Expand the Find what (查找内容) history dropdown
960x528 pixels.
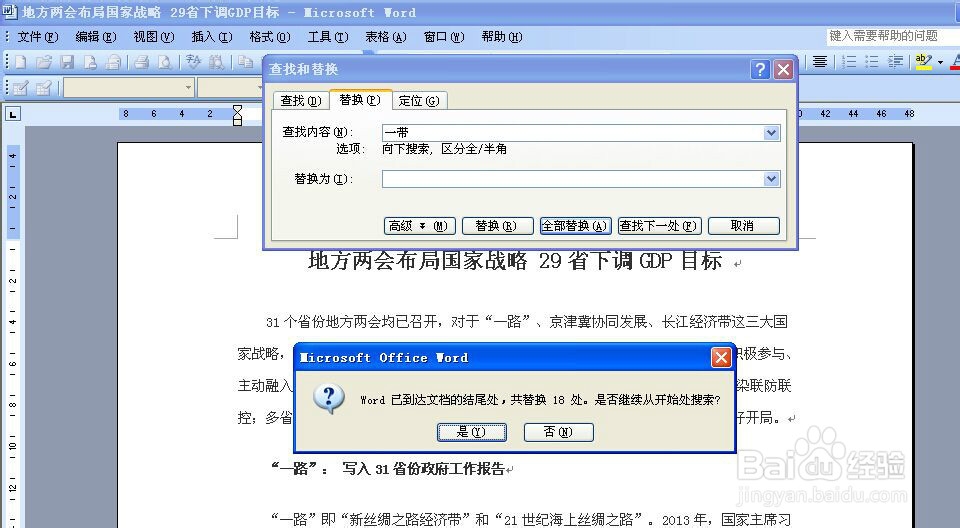[x=771, y=132]
